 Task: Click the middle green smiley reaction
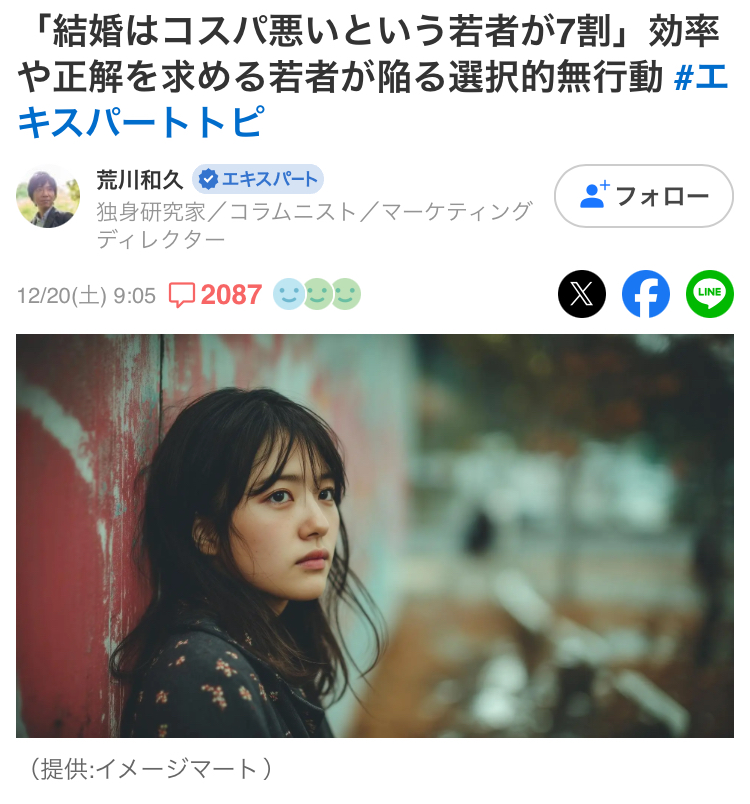317,294
